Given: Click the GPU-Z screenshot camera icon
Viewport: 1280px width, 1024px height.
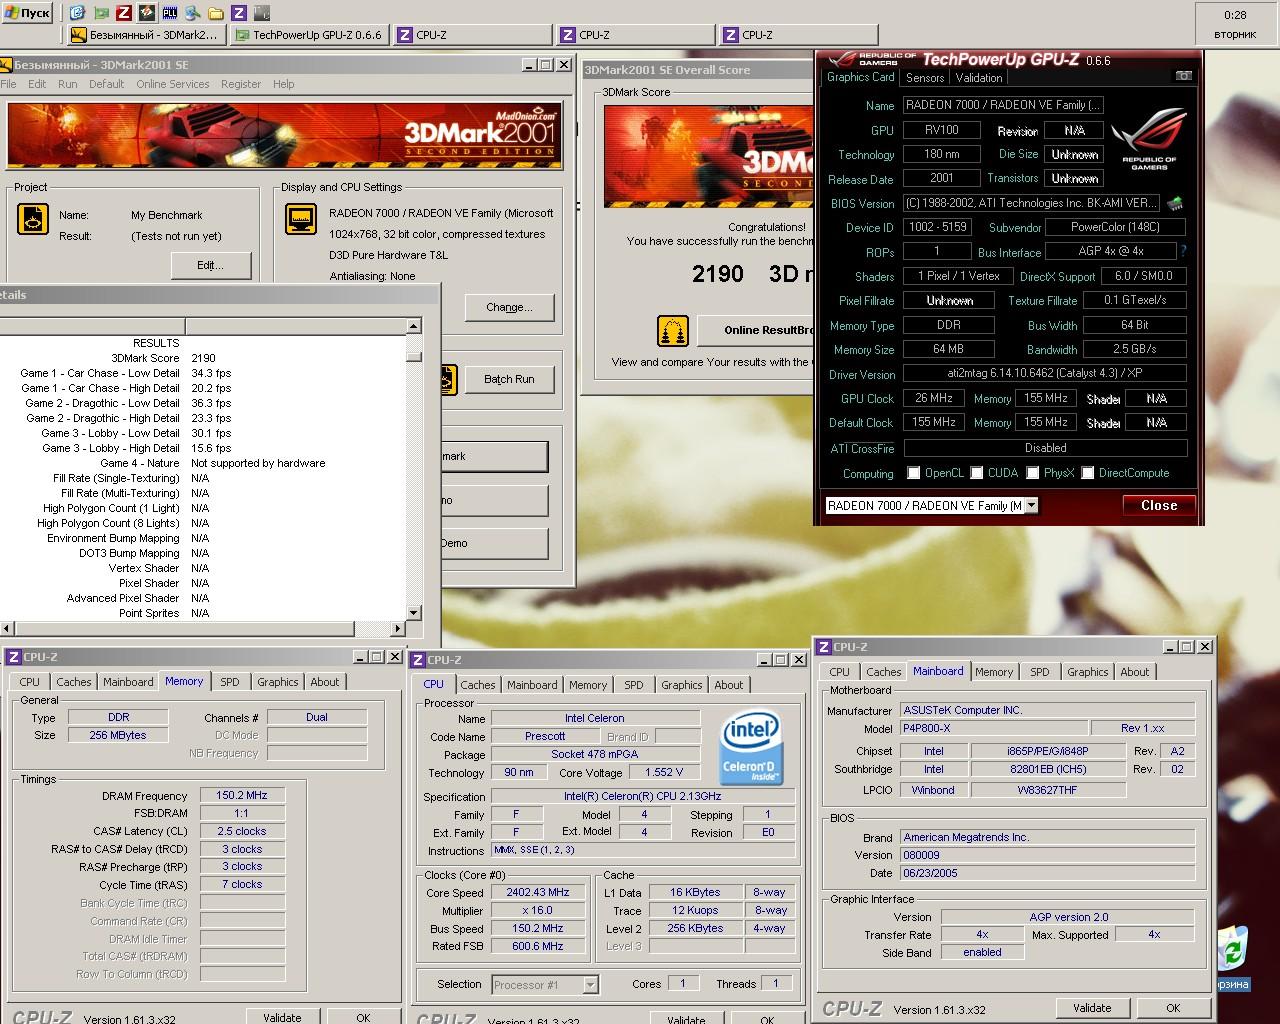Looking at the screenshot, I should pyautogui.click(x=1183, y=76).
